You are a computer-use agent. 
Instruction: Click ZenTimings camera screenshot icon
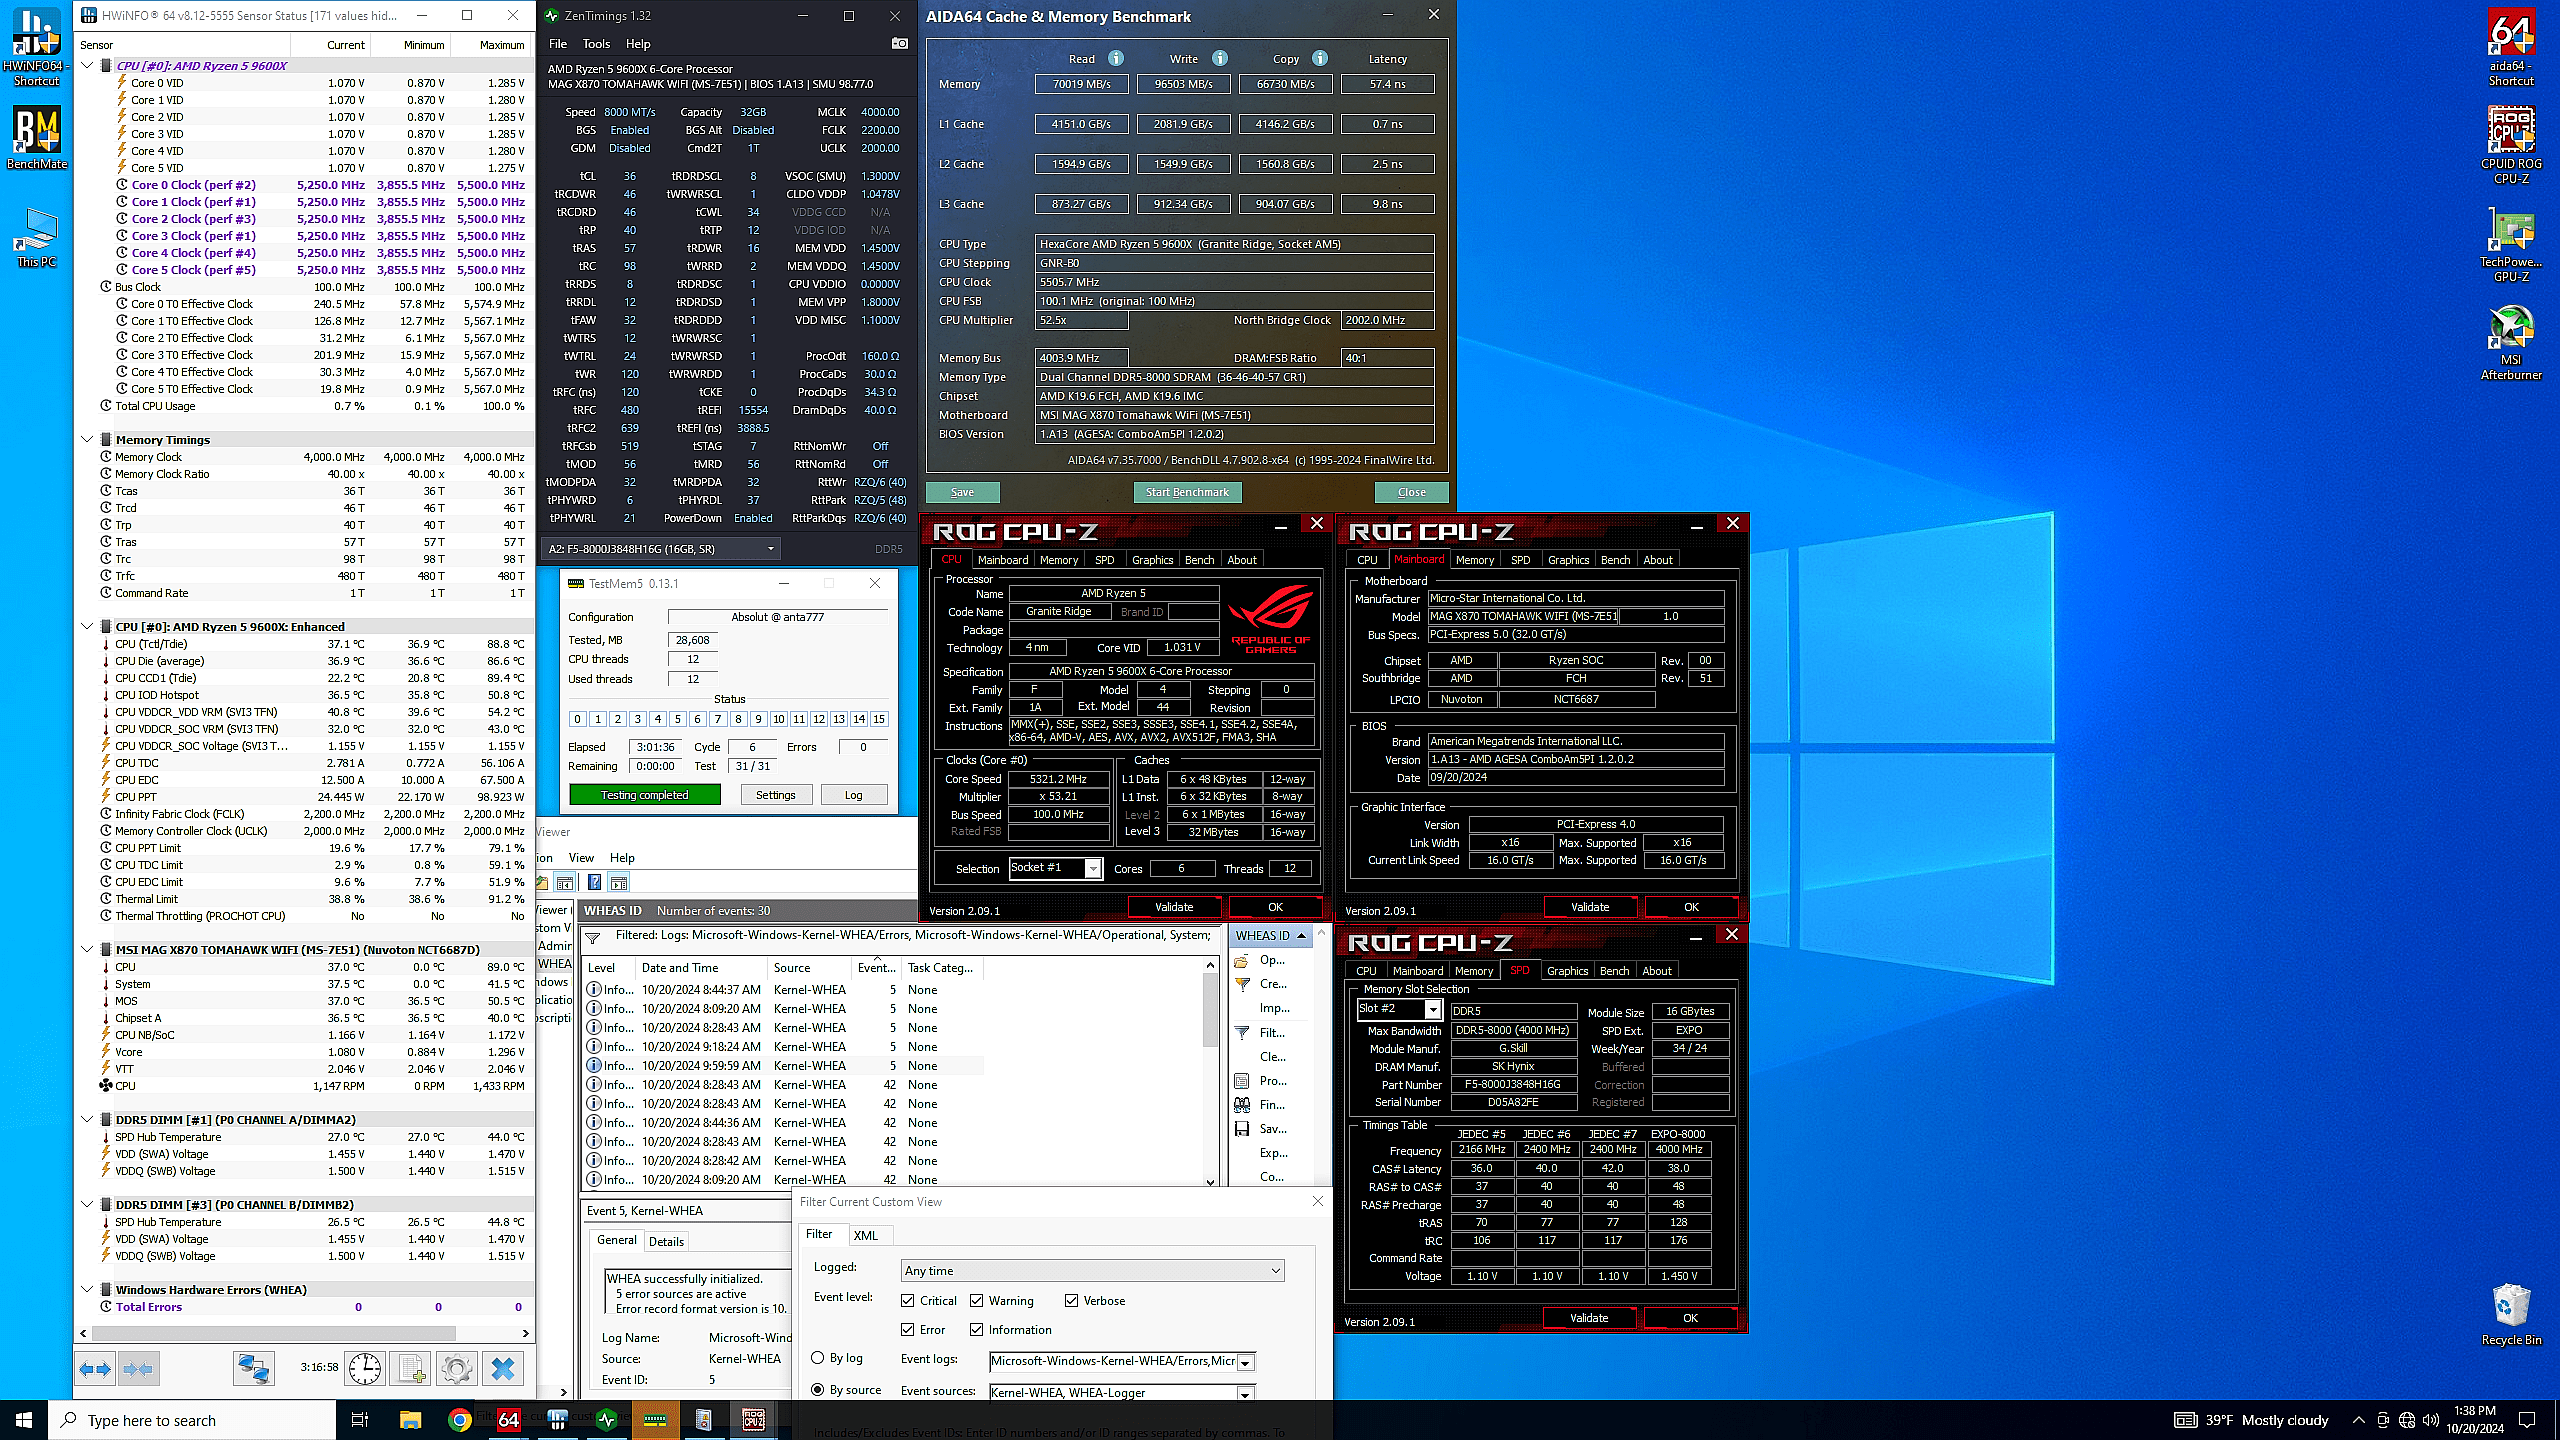point(900,43)
